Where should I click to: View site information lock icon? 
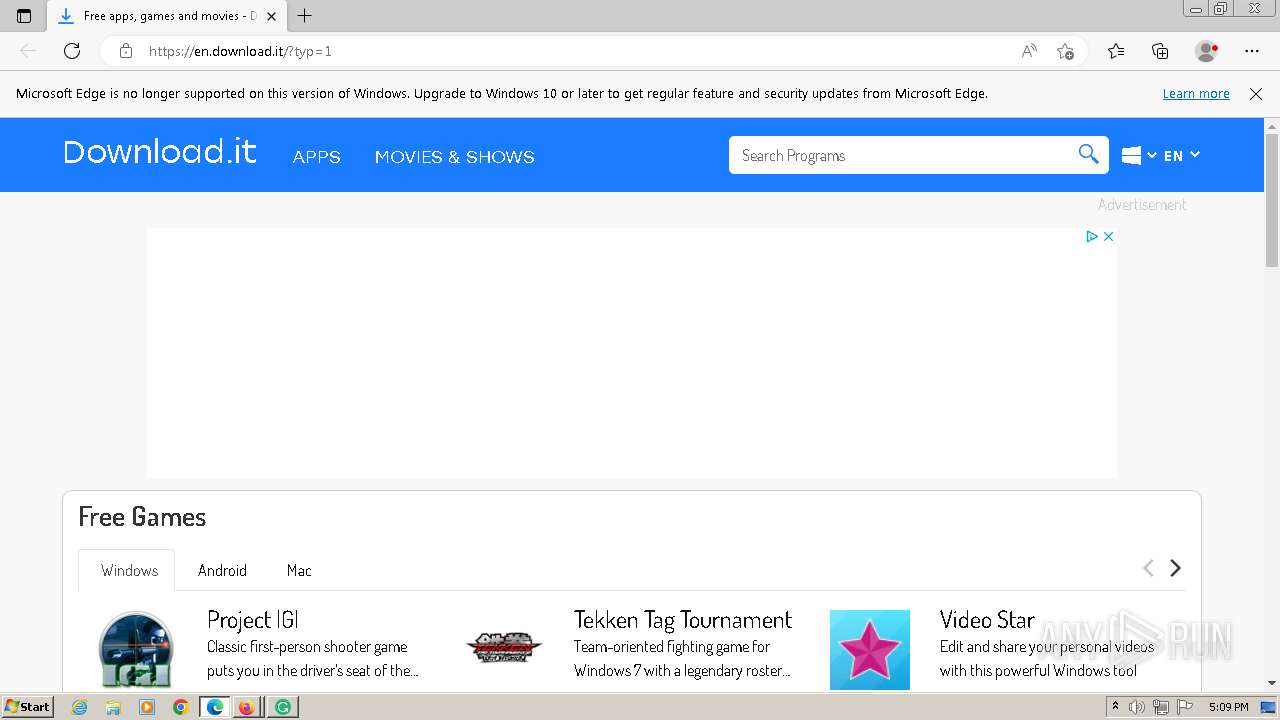click(x=125, y=51)
